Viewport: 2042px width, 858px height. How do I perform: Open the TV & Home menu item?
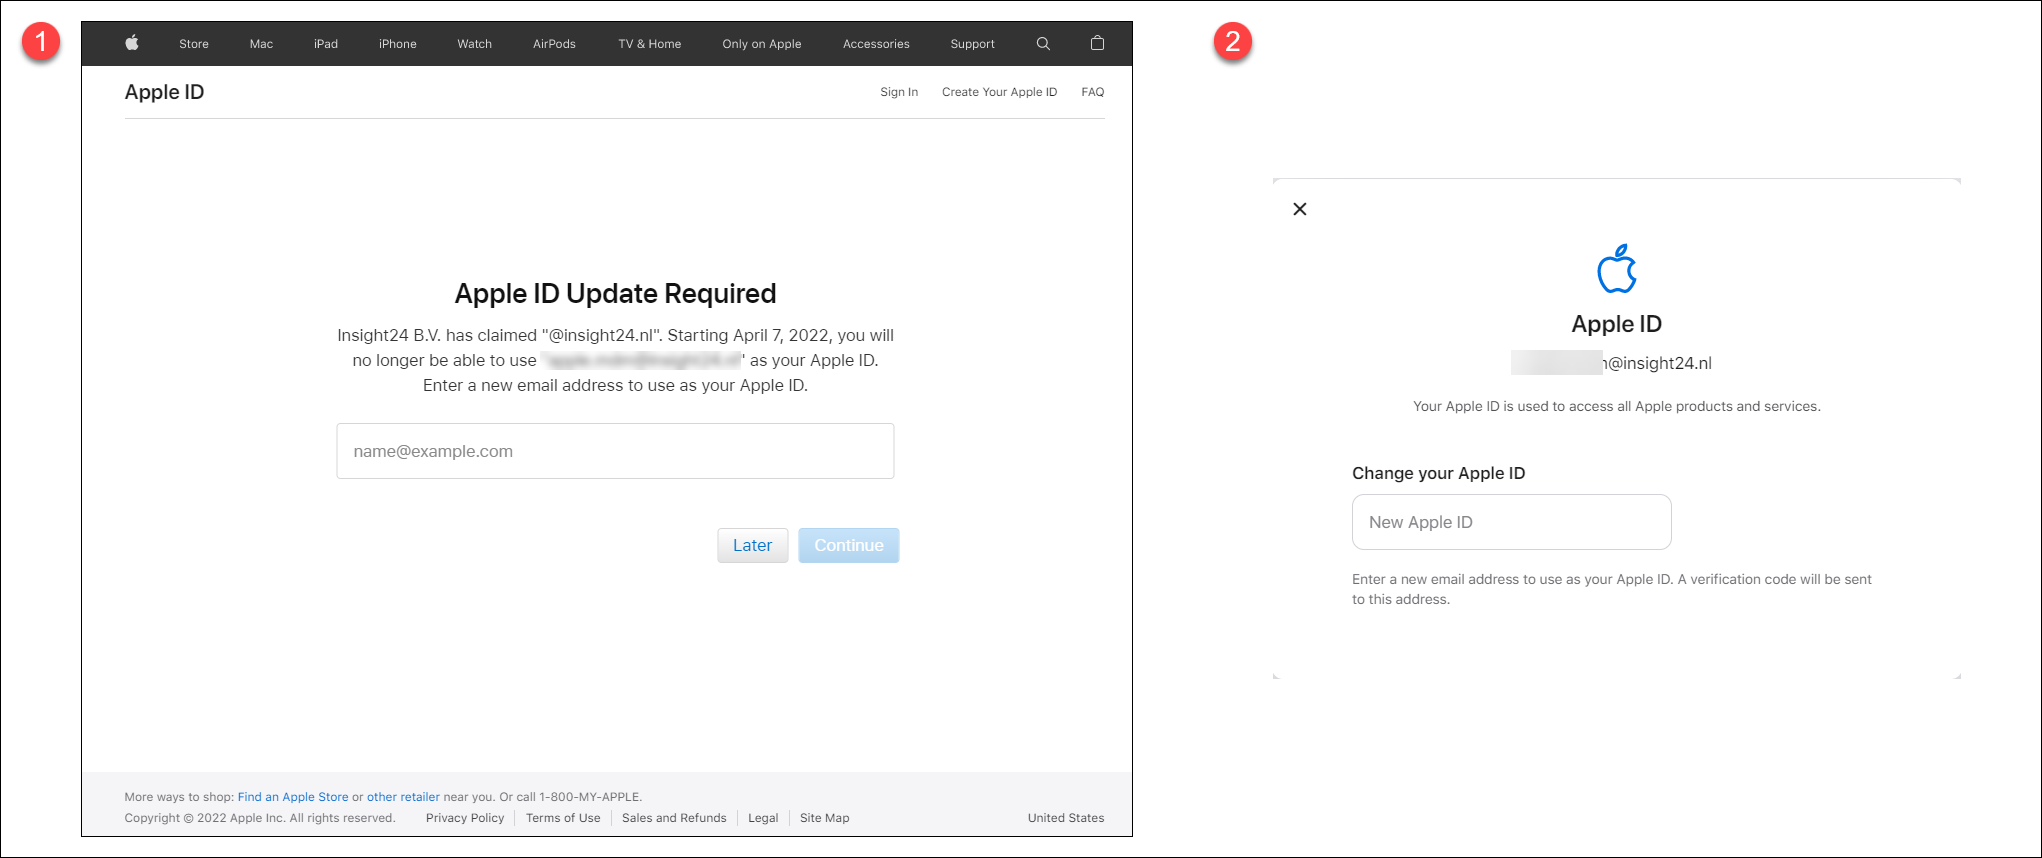[650, 44]
